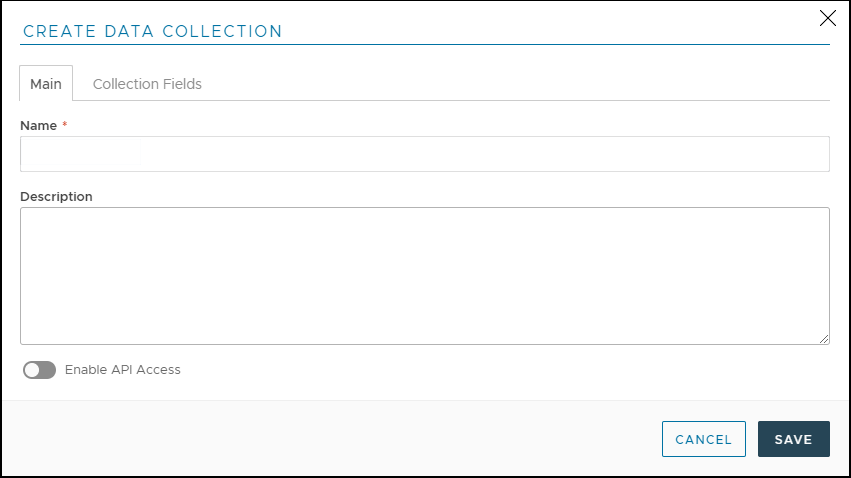Image resolution: width=851 pixels, height=478 pixels.
Task: Click the Name field label
Action: click(38, 126)
